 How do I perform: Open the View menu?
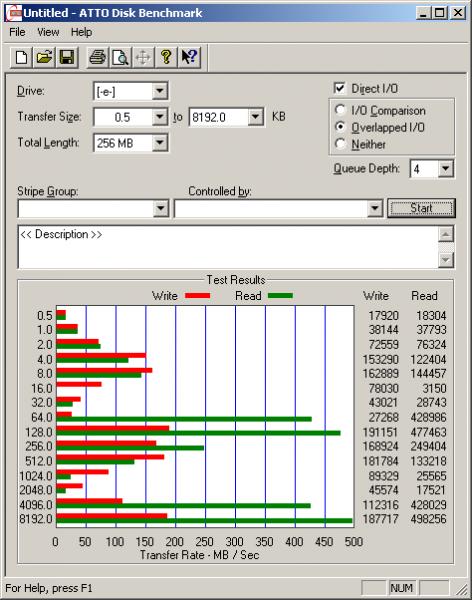pos(48,32)
